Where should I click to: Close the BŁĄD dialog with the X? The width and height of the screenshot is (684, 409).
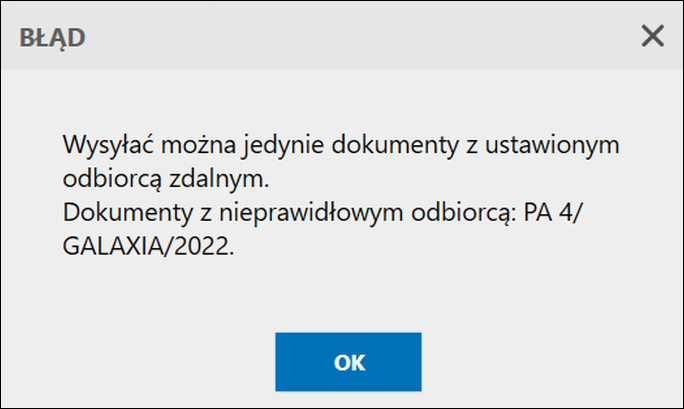tap(652, 37)
